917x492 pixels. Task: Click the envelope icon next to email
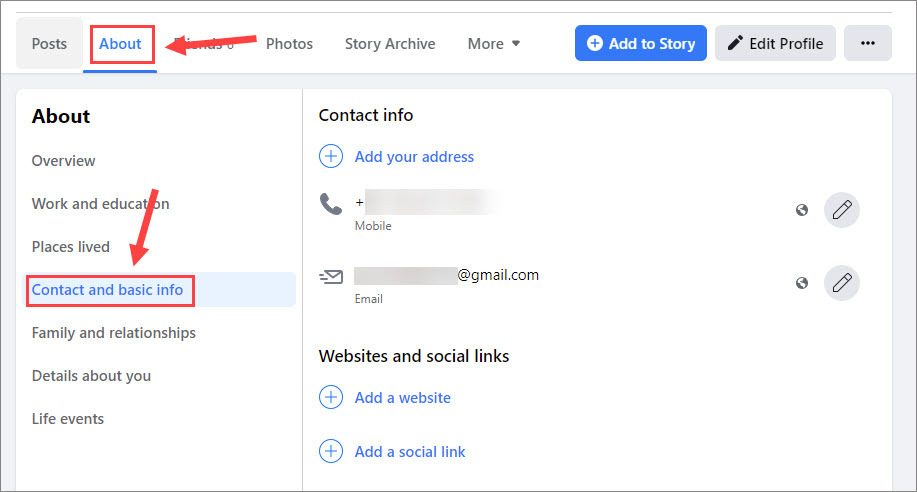pos(331,276)
